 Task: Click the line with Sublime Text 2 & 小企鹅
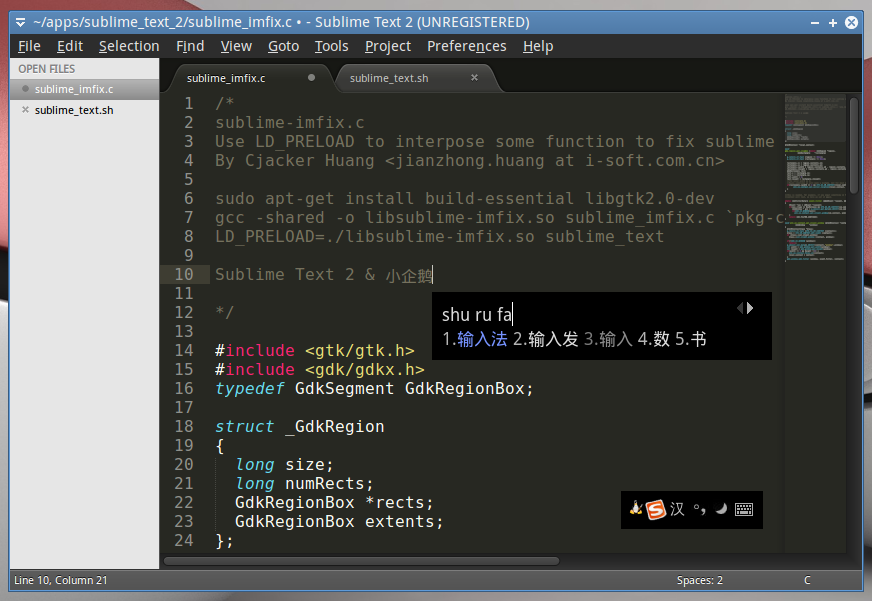324,275
